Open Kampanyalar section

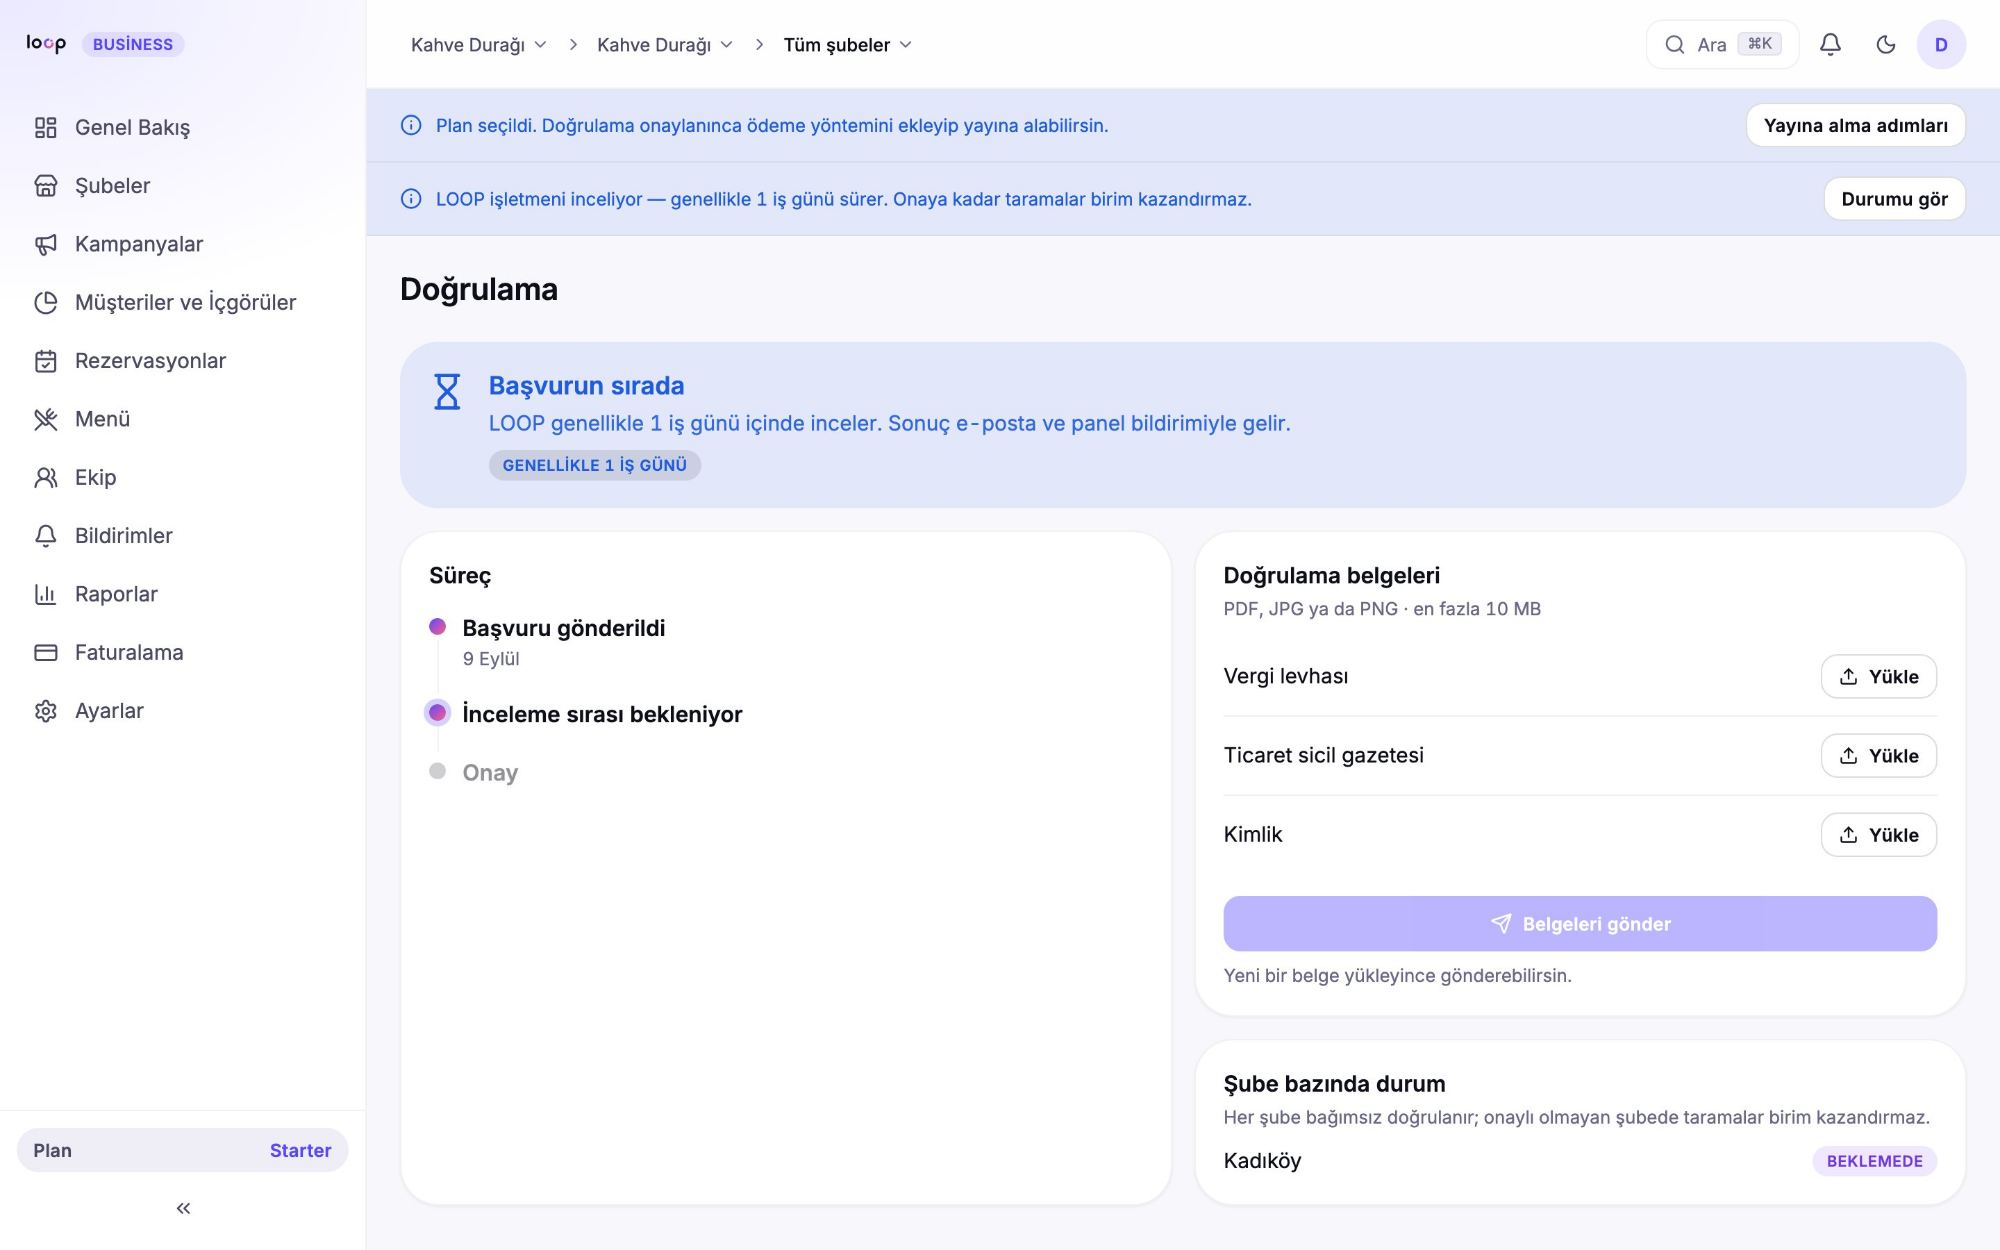(183, 244)
